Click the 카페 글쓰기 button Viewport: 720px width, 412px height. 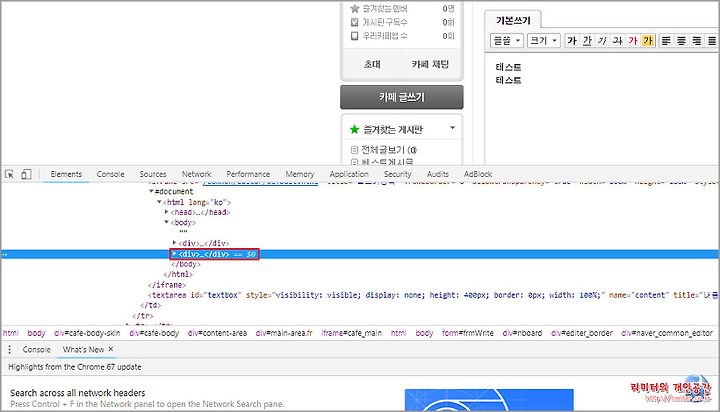(402, 97)
